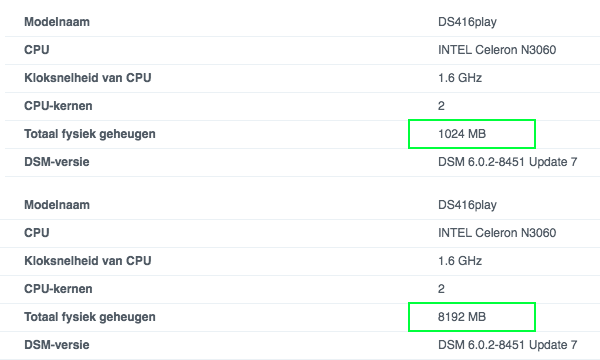This screenshot has height=360, width=600.
Task: Click the CPU-kernen value 2 in second table
Action: (441, 288)
